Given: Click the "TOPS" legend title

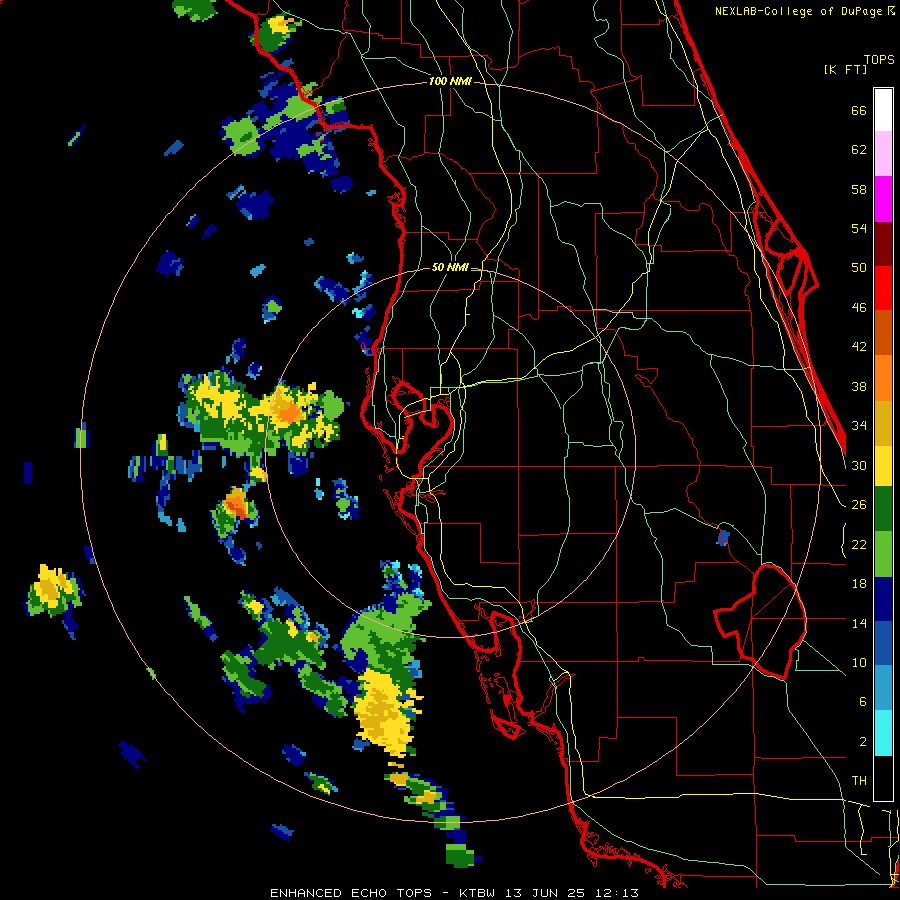Looking at the screenshot, I should tap(879, 60).
